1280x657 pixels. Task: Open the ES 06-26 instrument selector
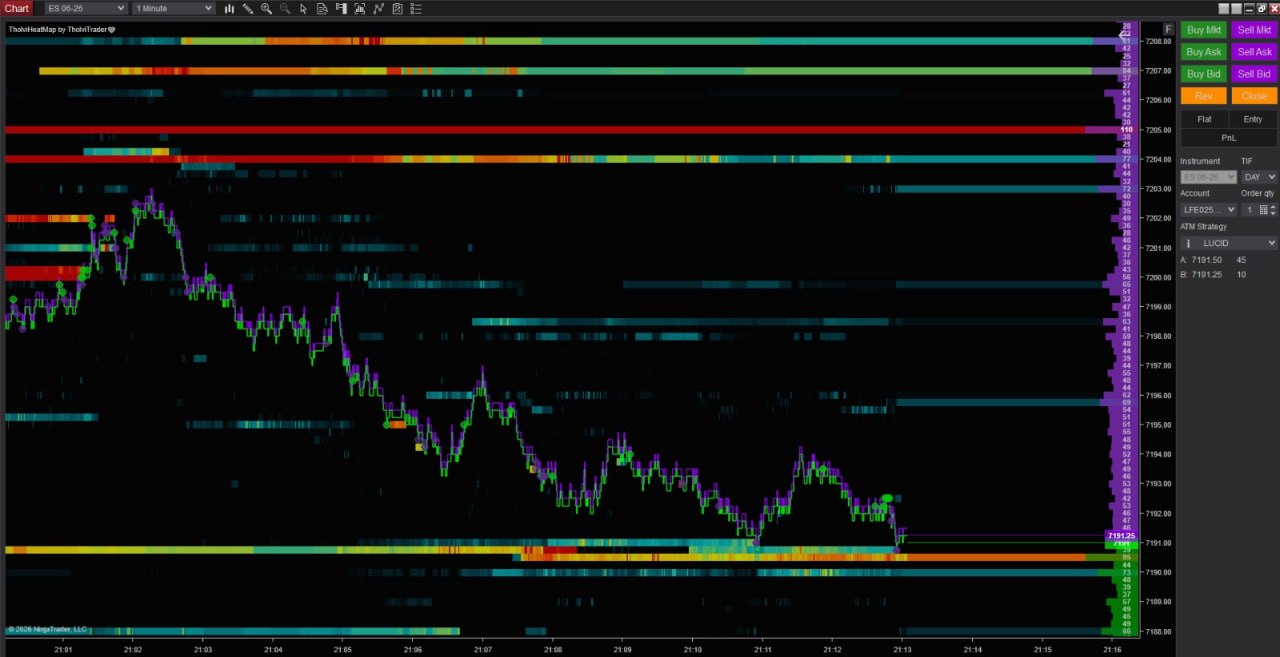[86, 8]
